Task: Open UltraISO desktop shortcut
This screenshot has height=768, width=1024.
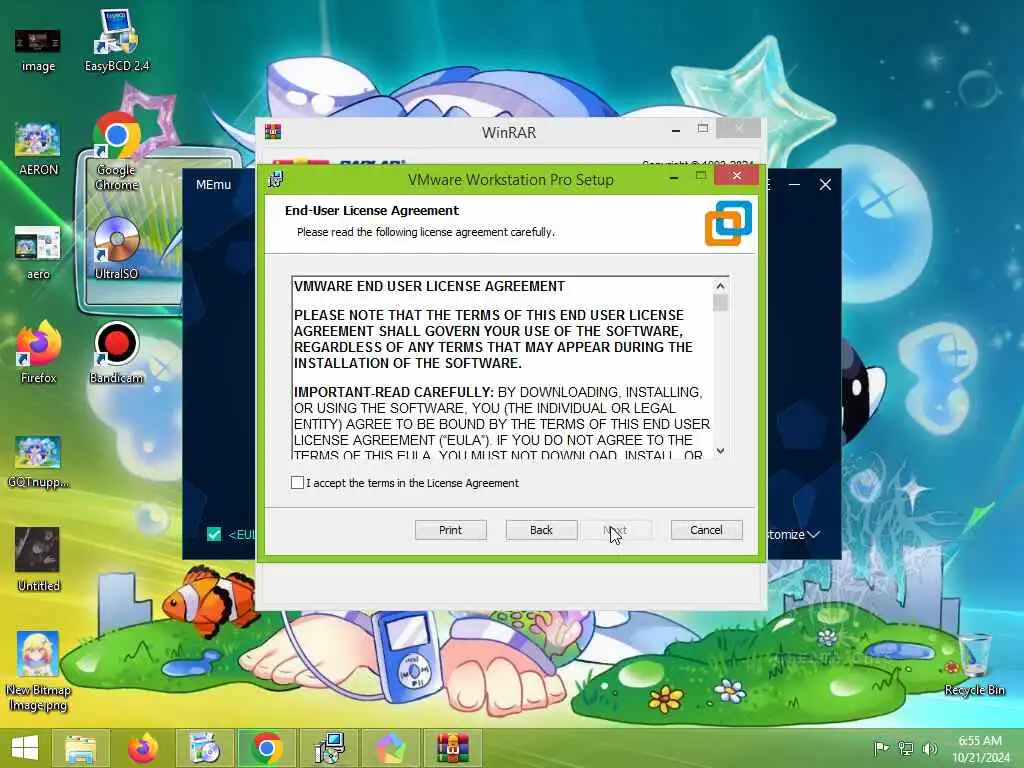Action: (117, 248)
